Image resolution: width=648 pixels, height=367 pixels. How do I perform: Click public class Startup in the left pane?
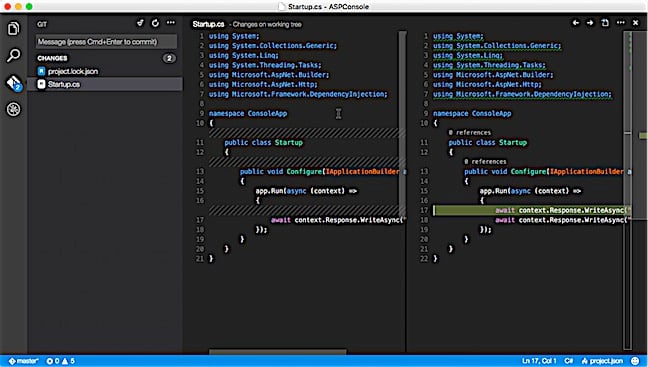[264, 143]
